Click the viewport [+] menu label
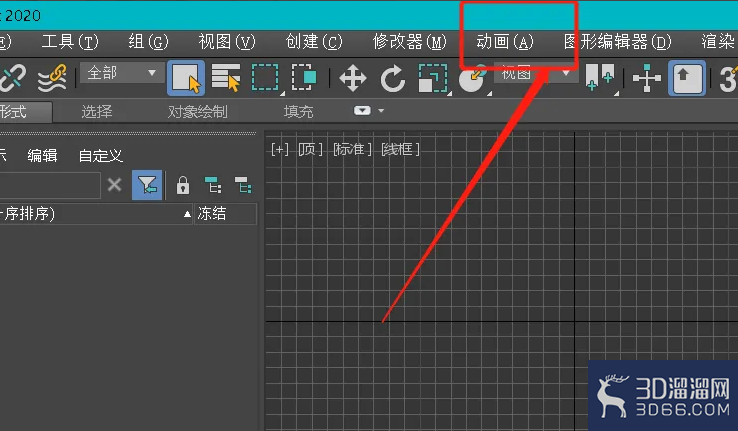 tap(280, 150)
